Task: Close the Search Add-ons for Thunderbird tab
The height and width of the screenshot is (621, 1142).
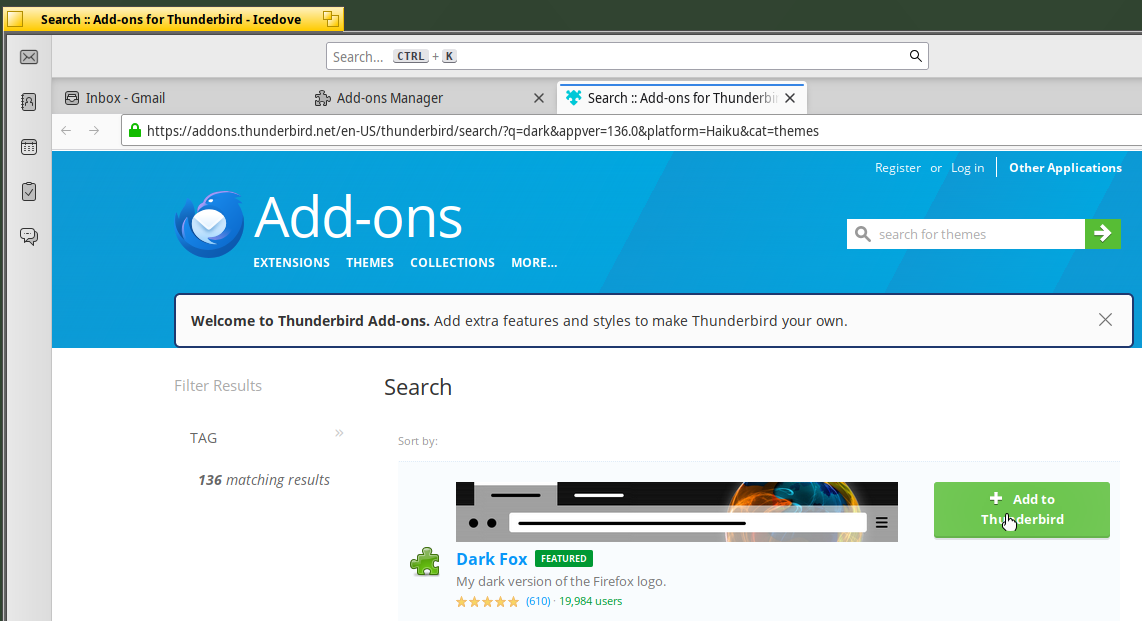Action: pyautogui.click(x=790, y=98)
